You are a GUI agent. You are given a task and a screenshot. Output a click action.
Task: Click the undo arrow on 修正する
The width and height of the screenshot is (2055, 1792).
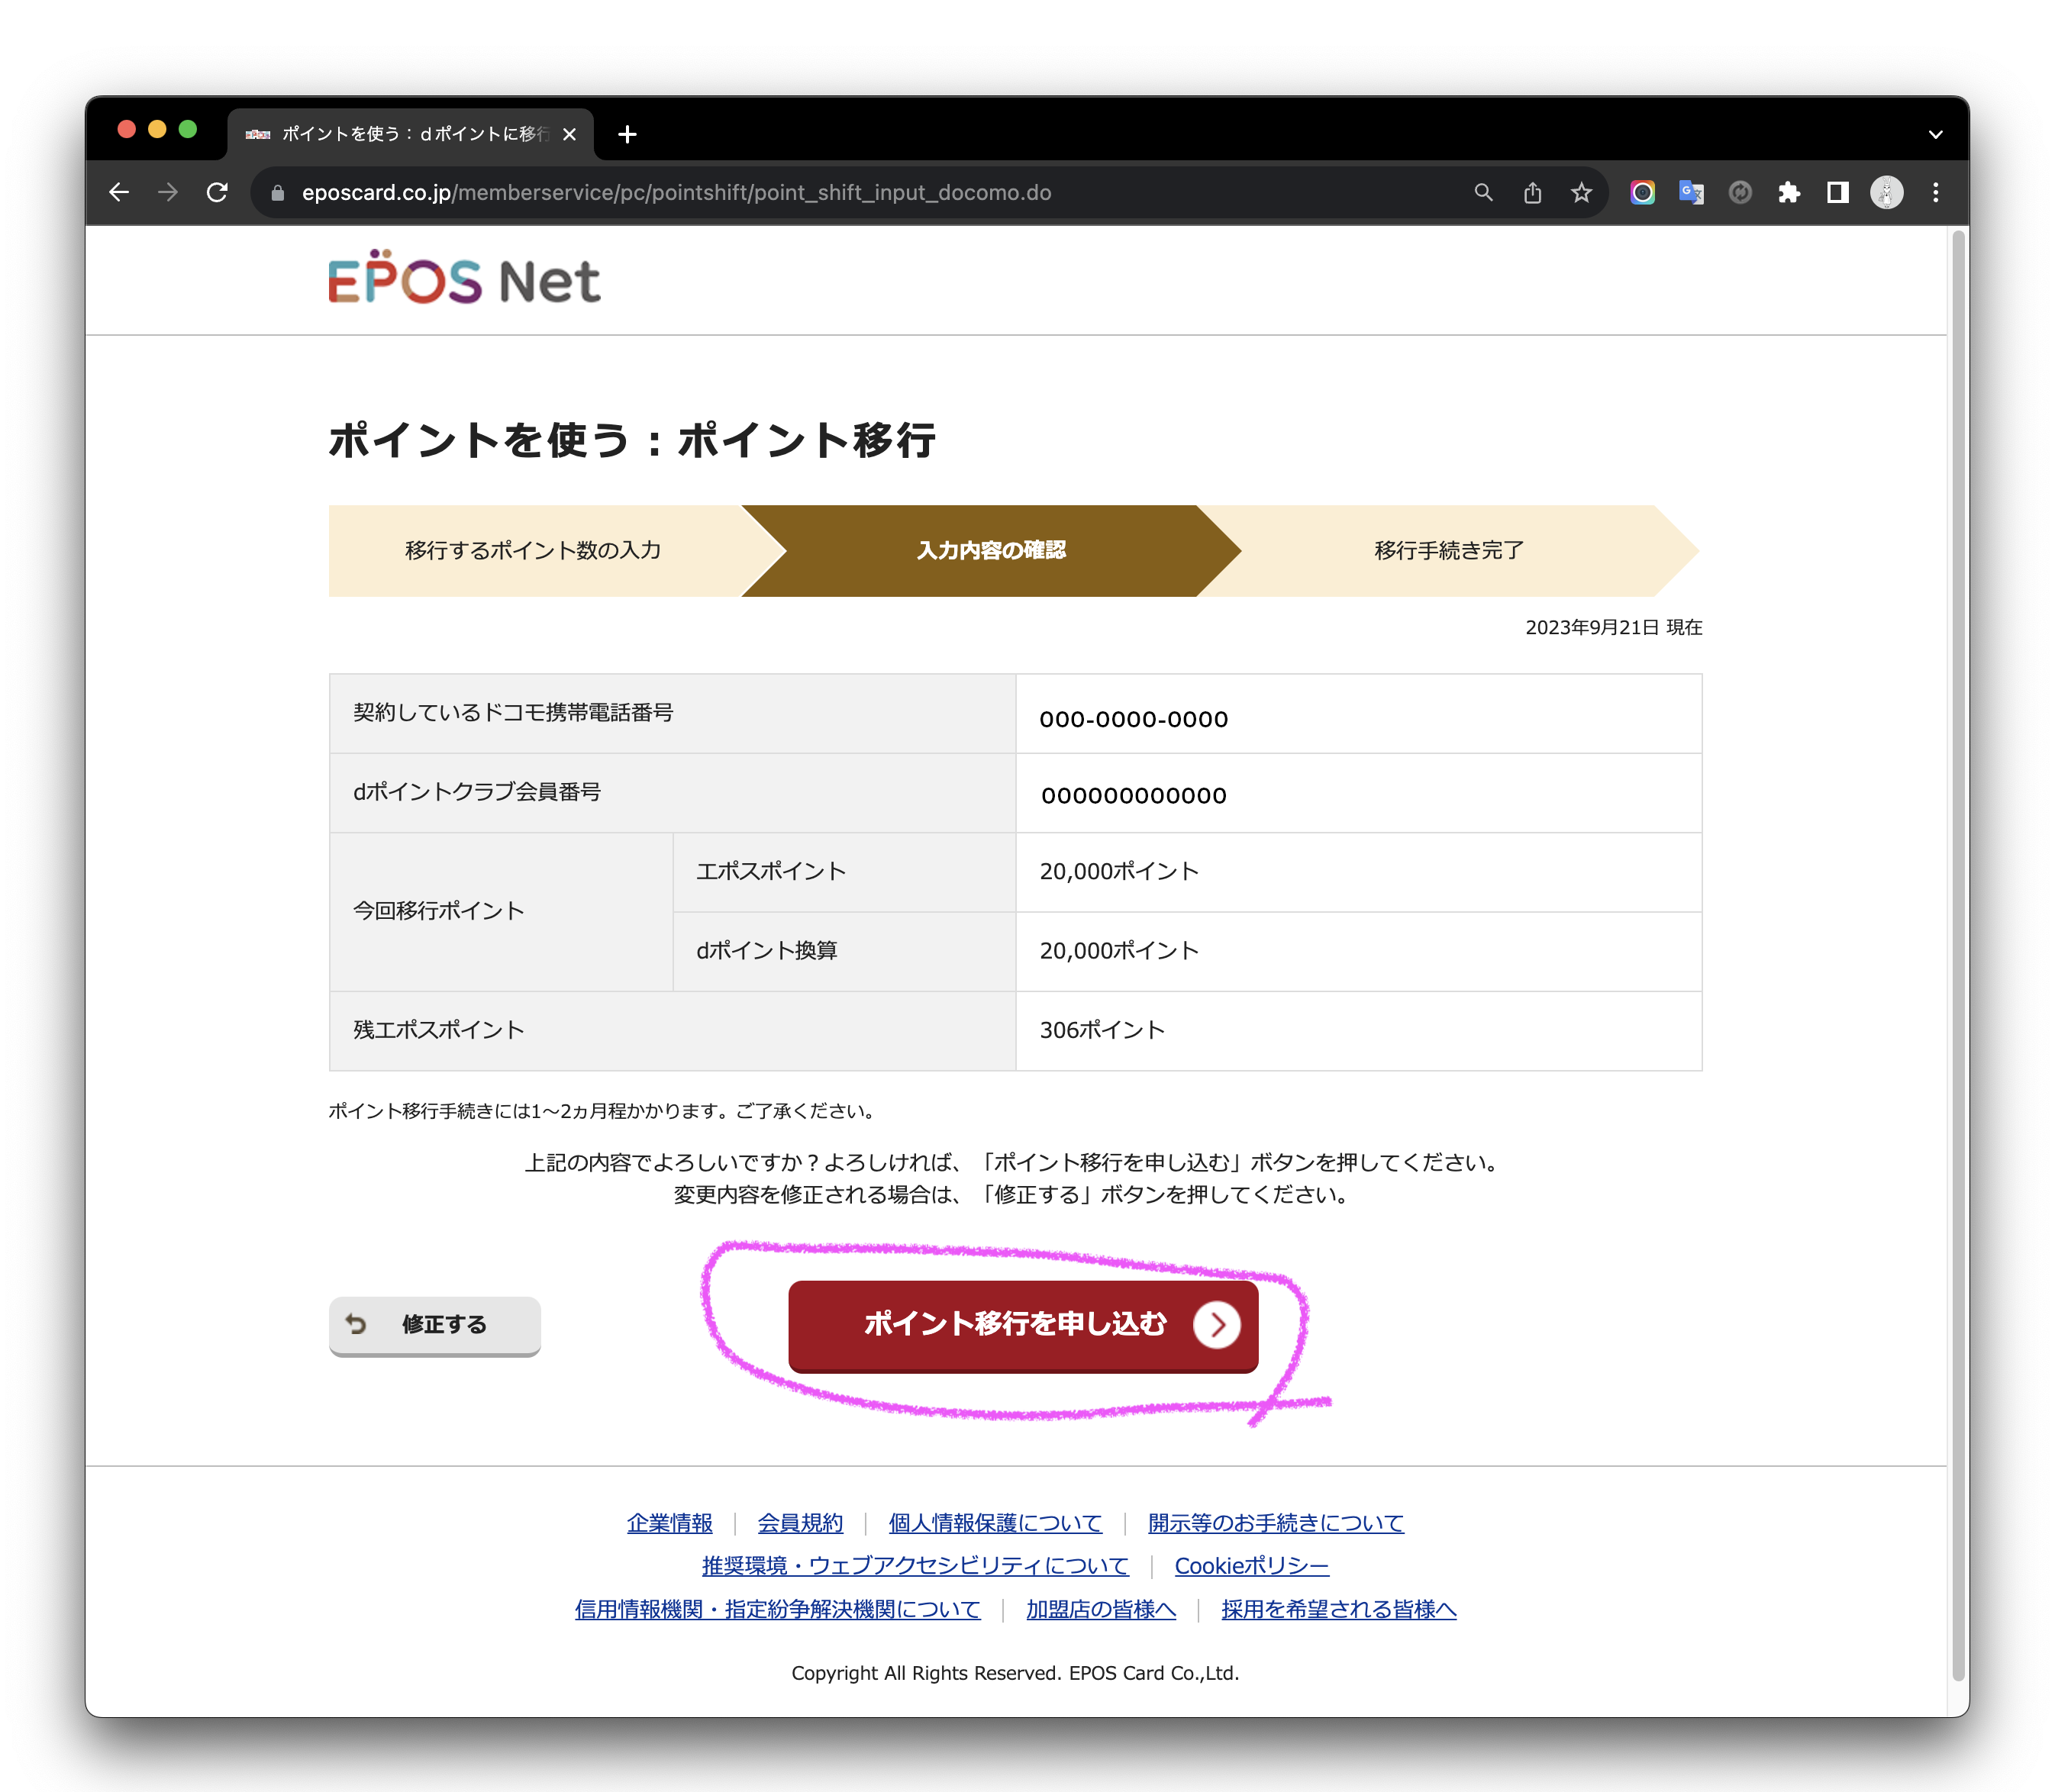point(356,1324)
